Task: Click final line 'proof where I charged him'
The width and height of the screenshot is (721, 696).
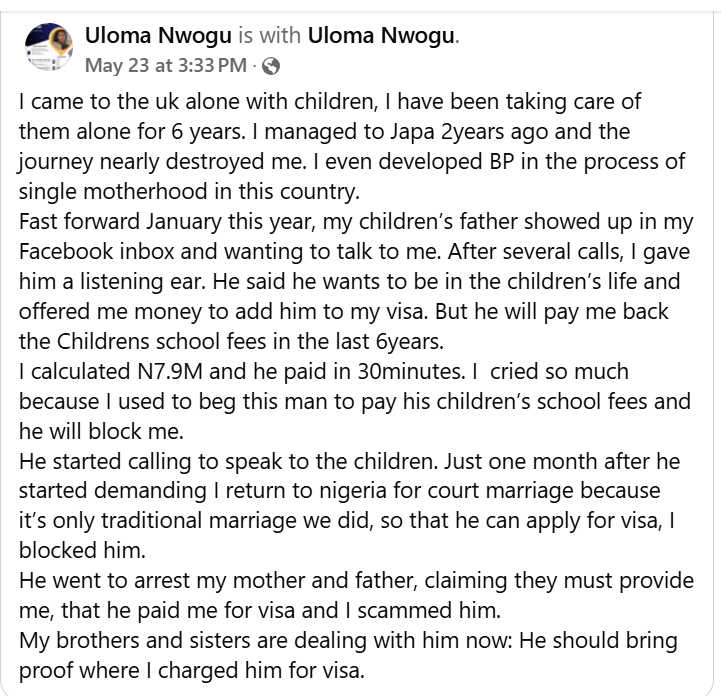Action: click(x=192, y=670)
